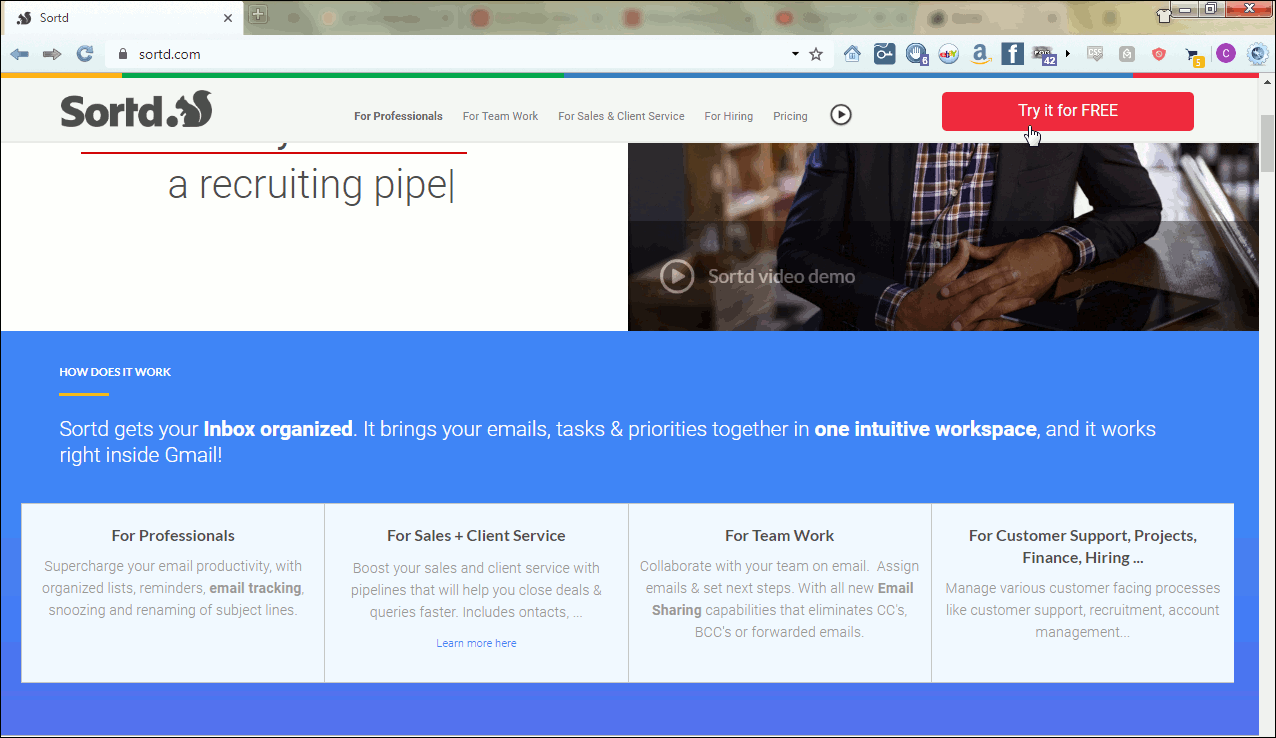Click the Sortd squirrel logo
The width and height of the screenshot is (1276, 738).
[136, 109]
